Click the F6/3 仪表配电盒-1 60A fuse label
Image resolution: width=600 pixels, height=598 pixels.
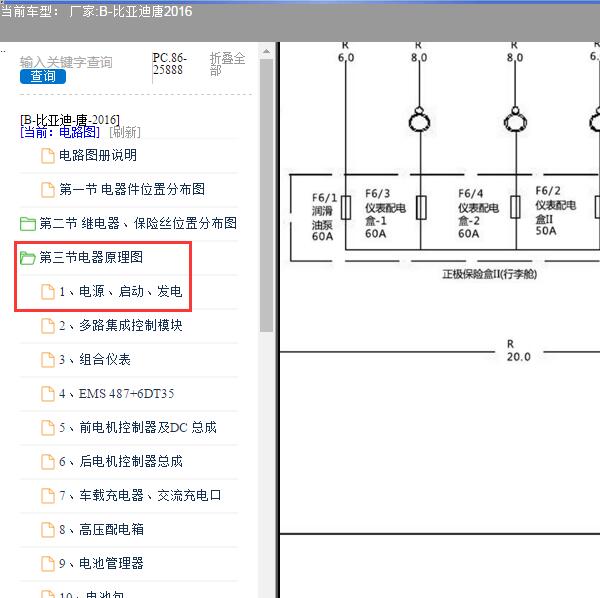(385, 213)
